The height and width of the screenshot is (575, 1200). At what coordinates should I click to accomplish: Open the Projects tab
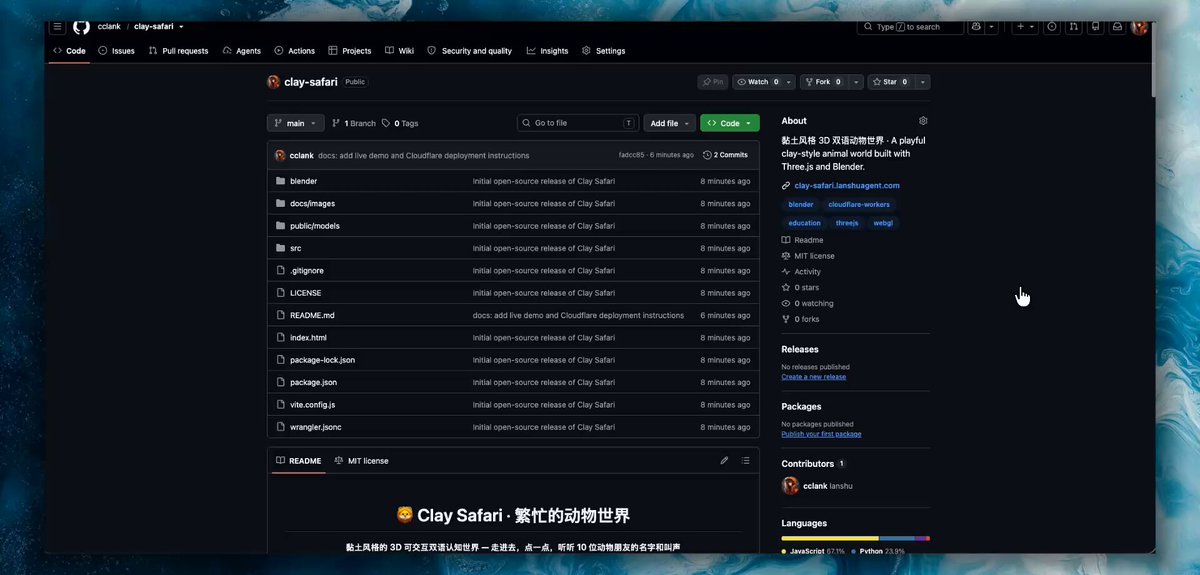349,51
